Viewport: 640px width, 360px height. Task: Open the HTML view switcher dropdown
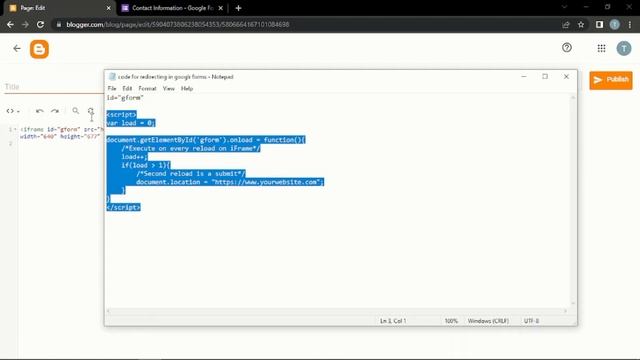point(13,111)
